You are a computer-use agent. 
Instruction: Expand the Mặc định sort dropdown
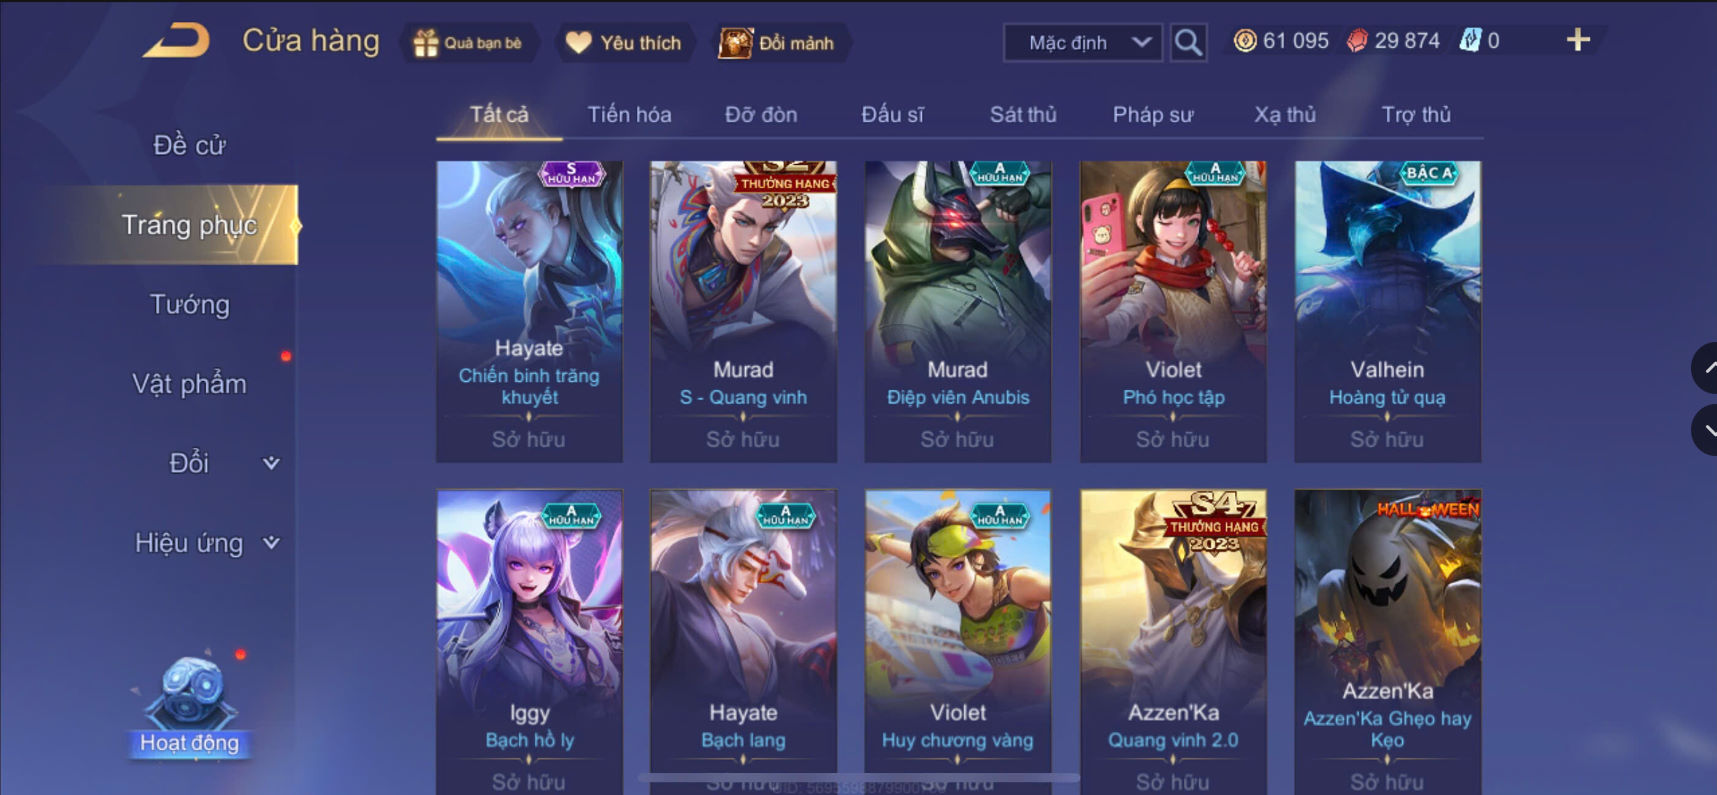pos(1083,43)
